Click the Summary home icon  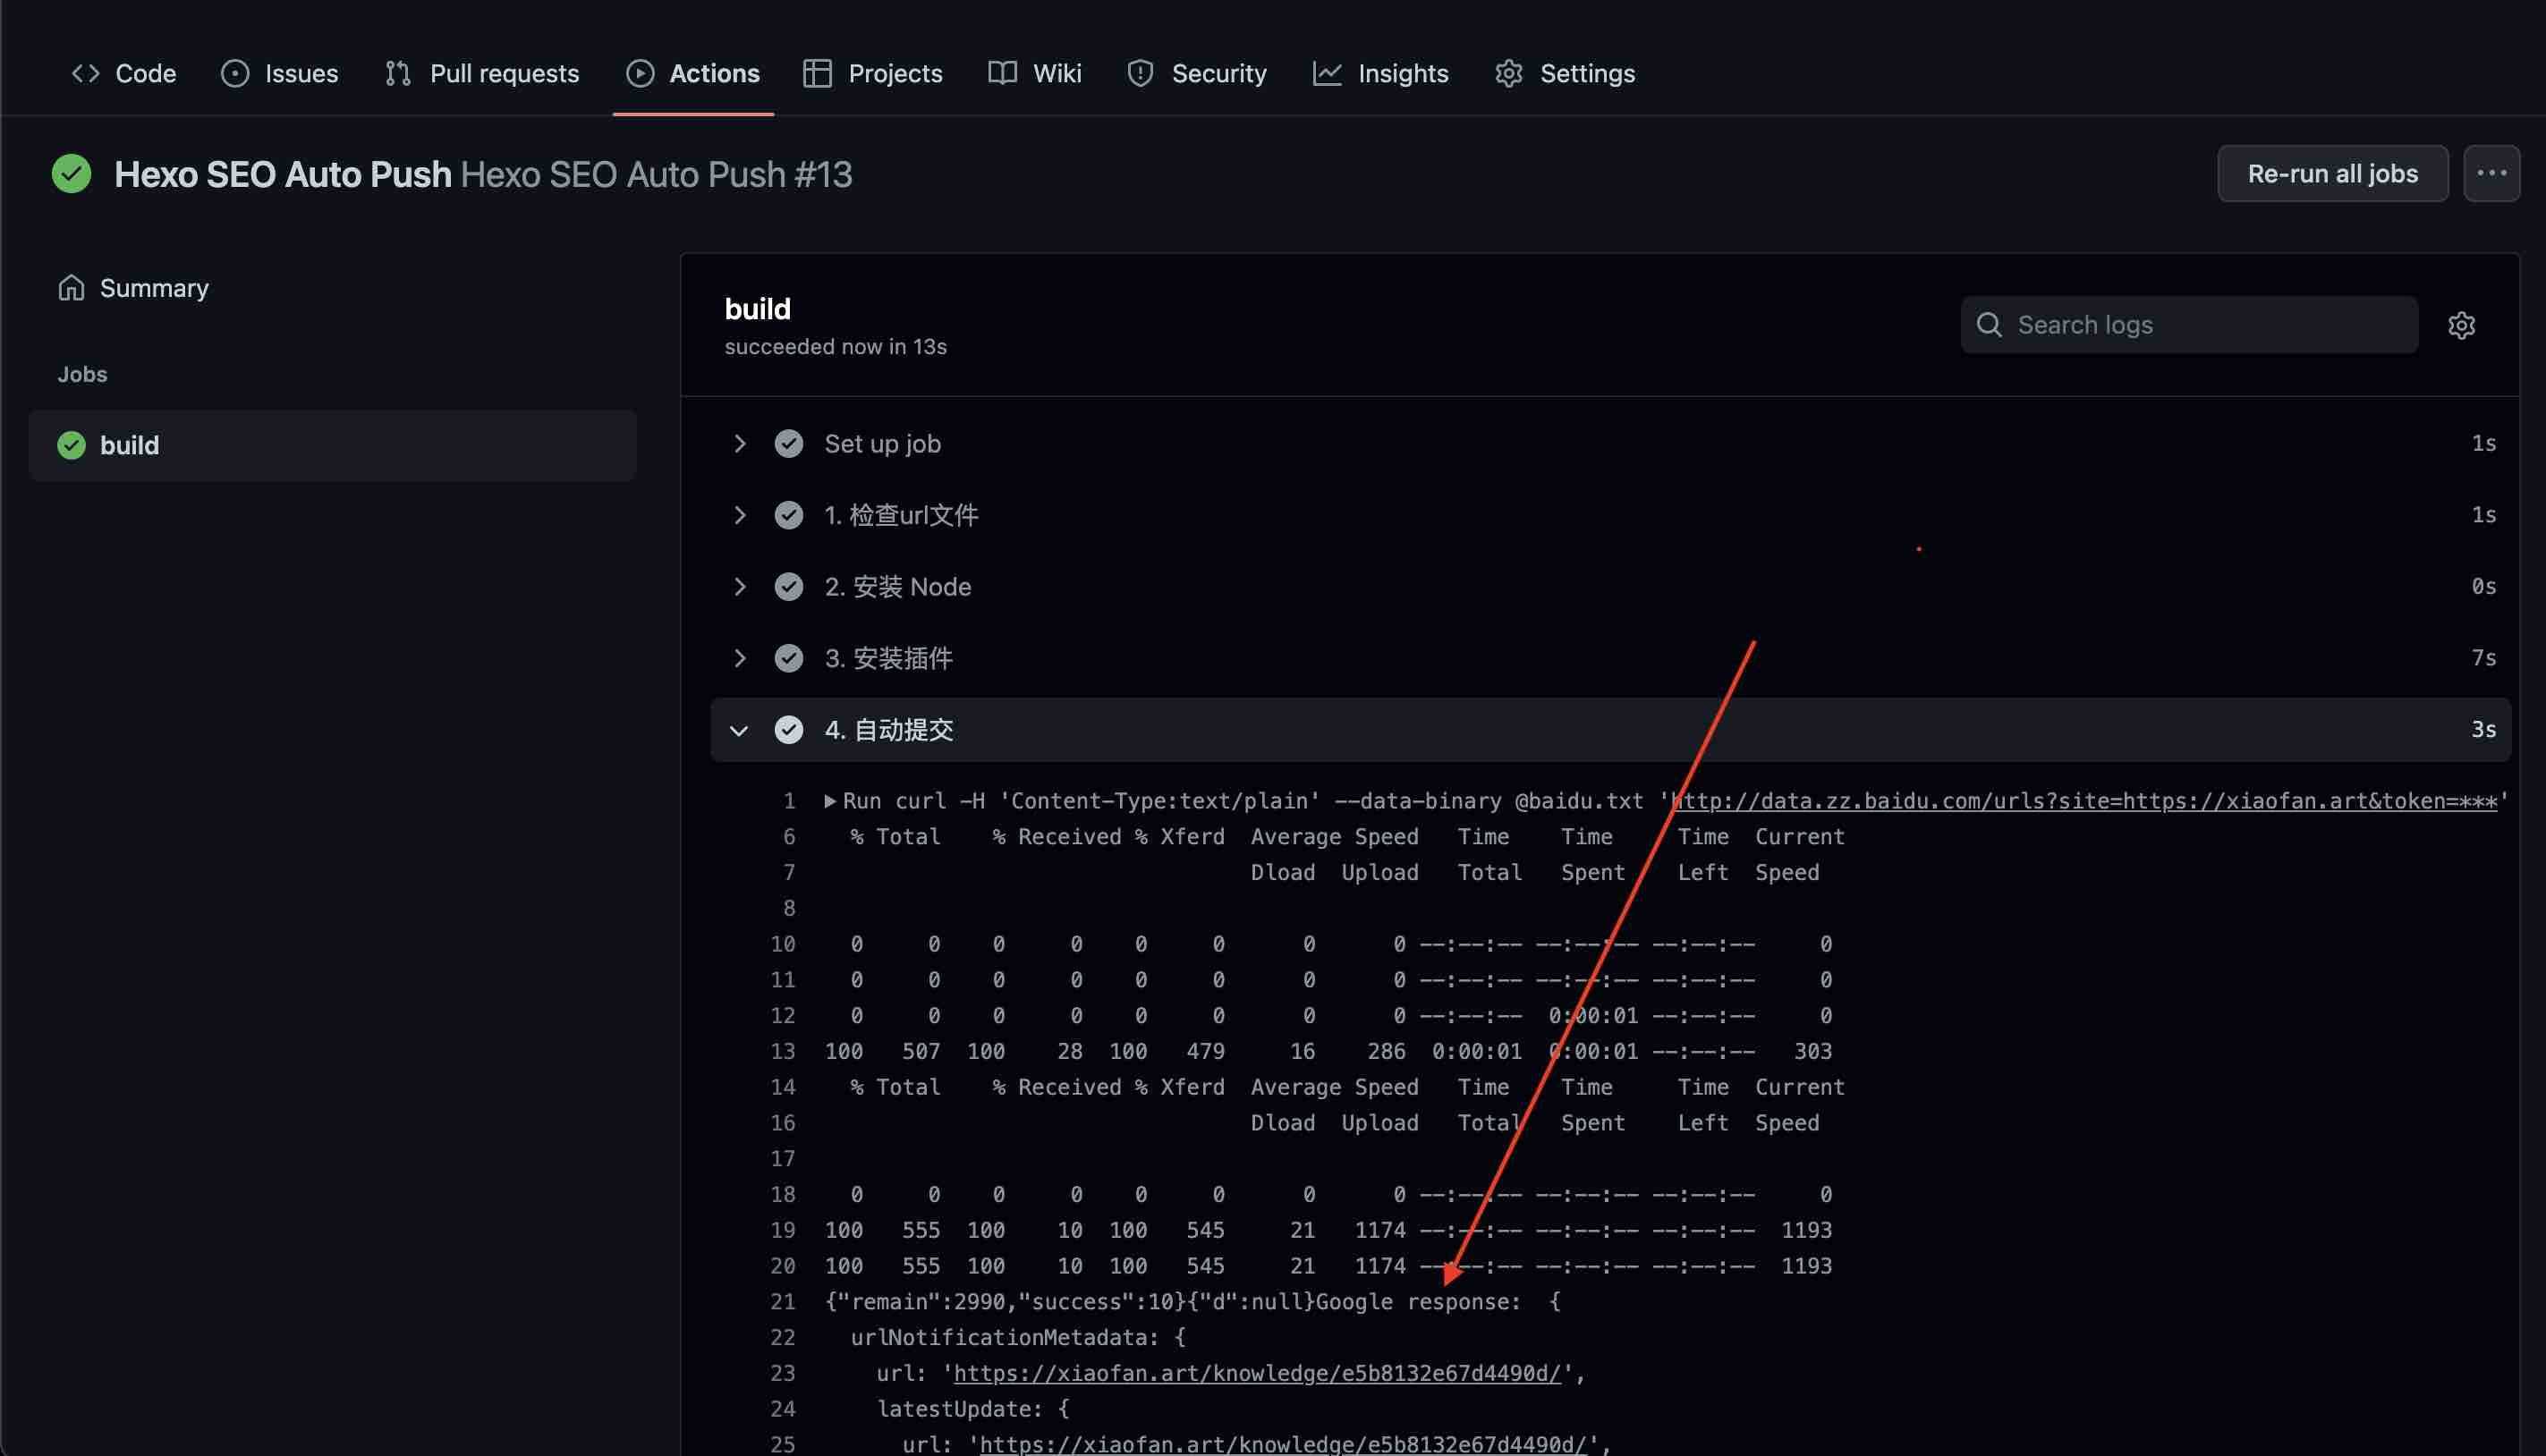(71, 288)
